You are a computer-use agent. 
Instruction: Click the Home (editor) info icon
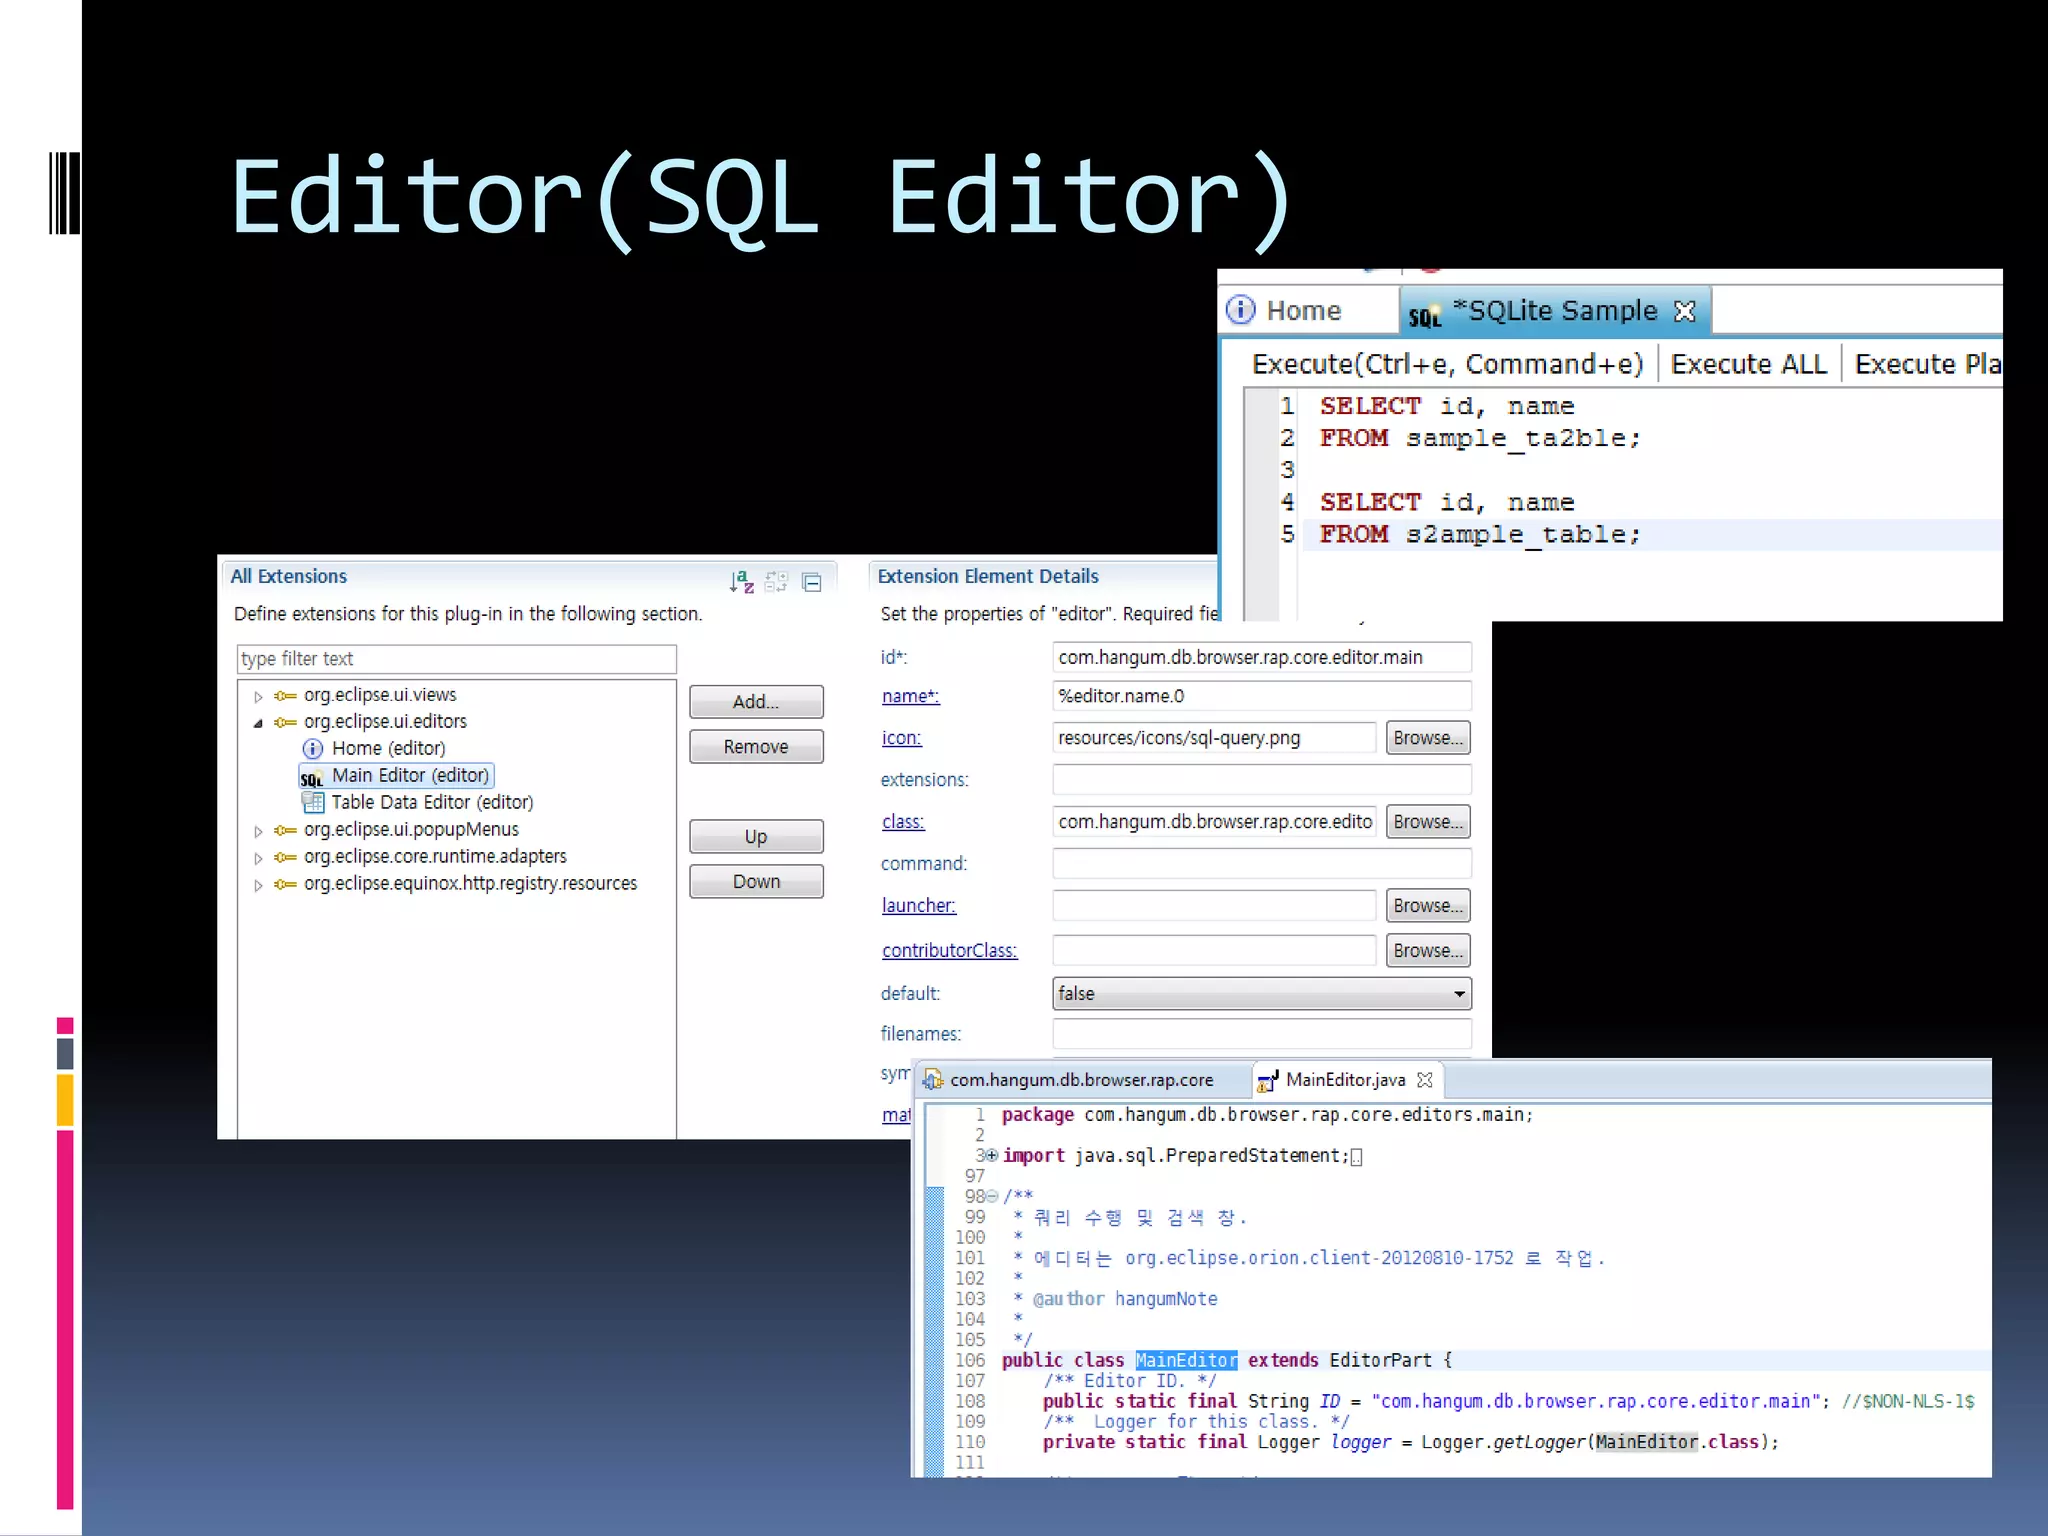[x=312, y=749]
